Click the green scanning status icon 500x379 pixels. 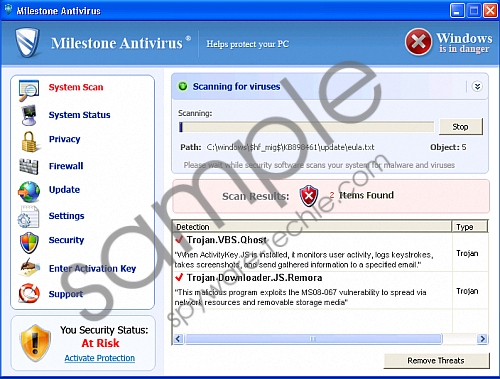pos(183,86)
